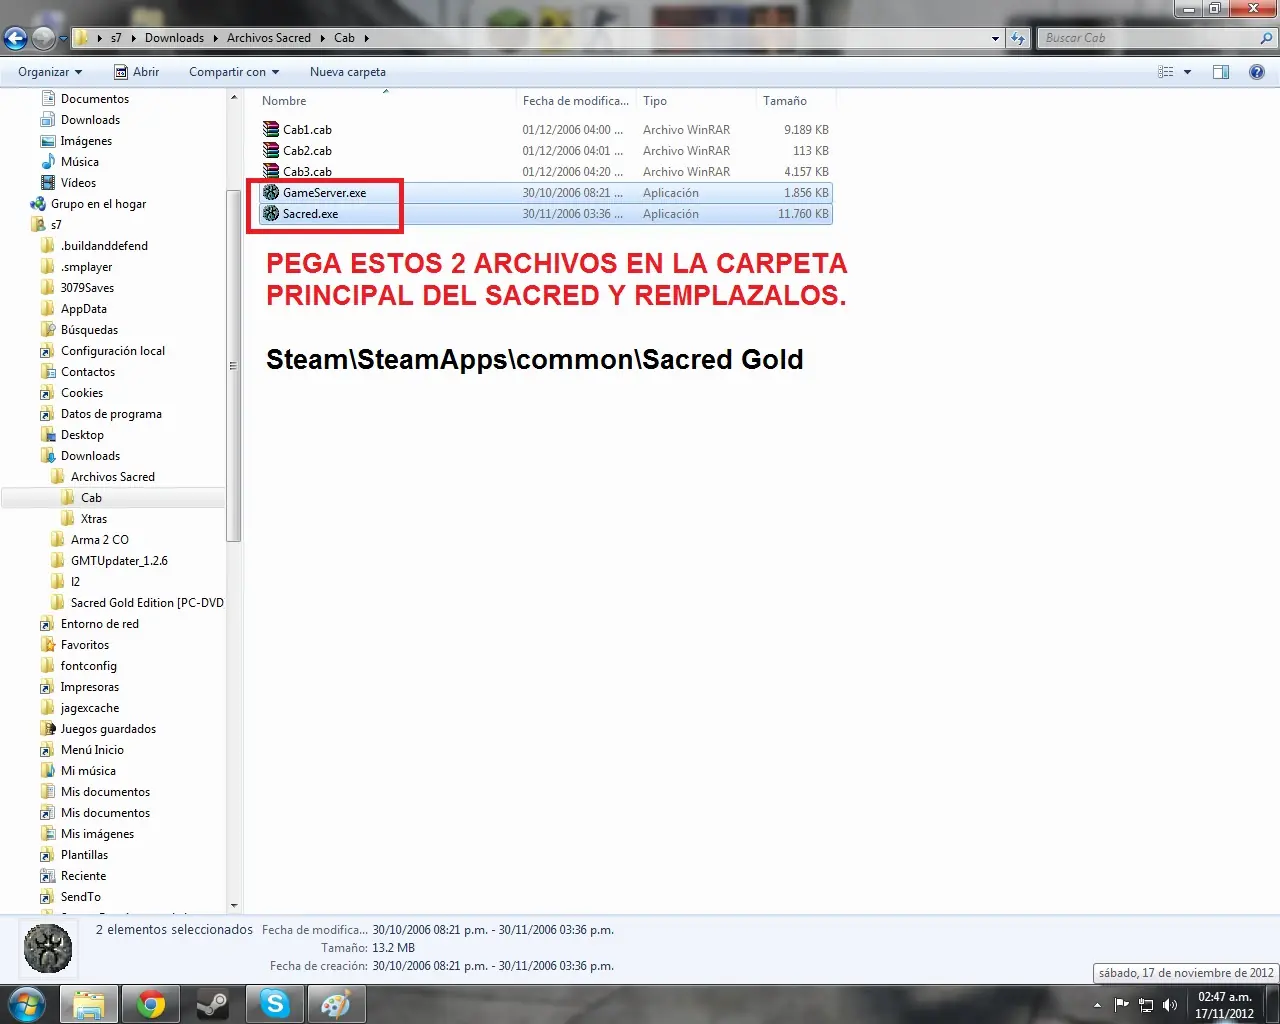Open the address bar history dropdown
The height and width of the screenshot is (1024, 1280).
[995, 38]
